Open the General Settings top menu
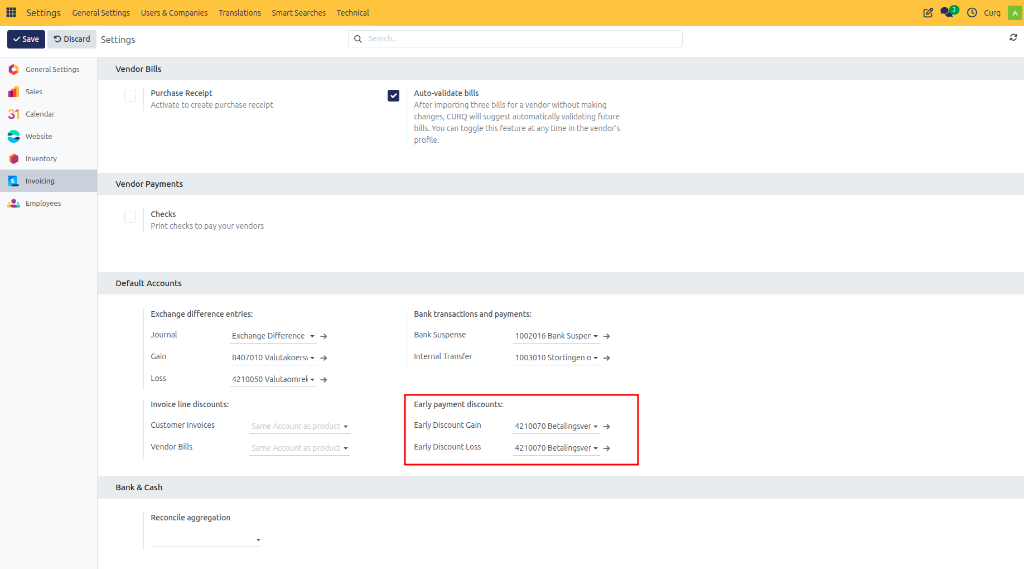The height and width of the screenshot is (569, 1024). [x=101, y=12]
